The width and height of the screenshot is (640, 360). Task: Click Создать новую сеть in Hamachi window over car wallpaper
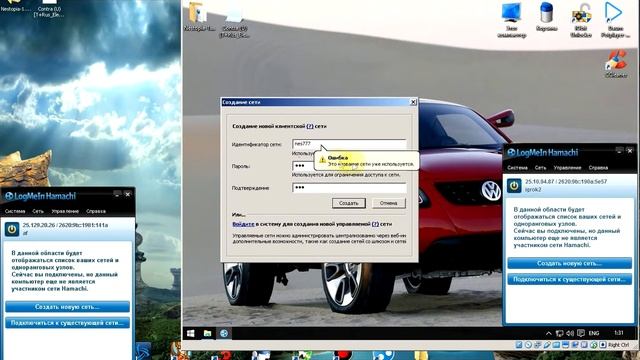[569, 263]
